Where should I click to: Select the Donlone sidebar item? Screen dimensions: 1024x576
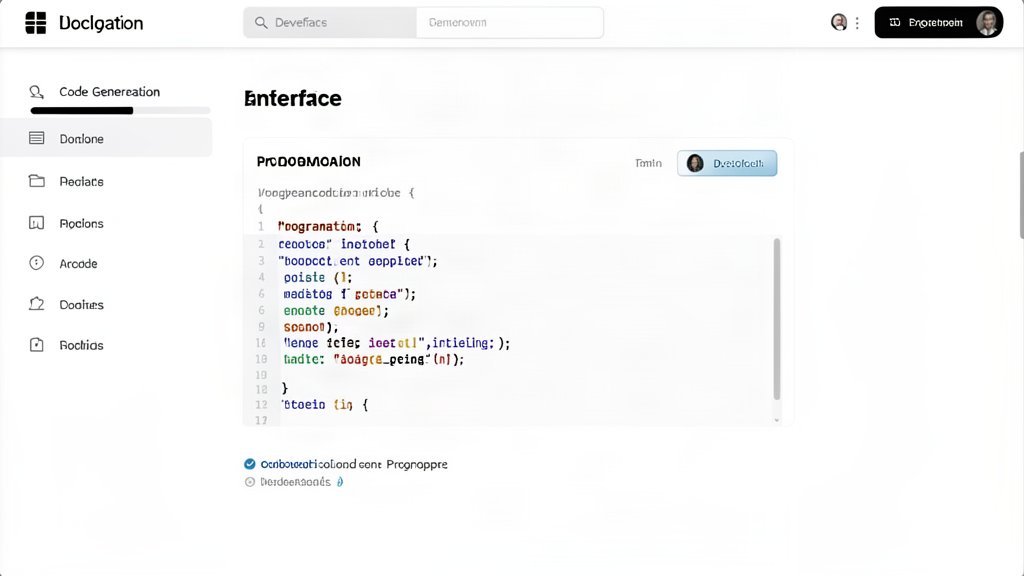106,138
